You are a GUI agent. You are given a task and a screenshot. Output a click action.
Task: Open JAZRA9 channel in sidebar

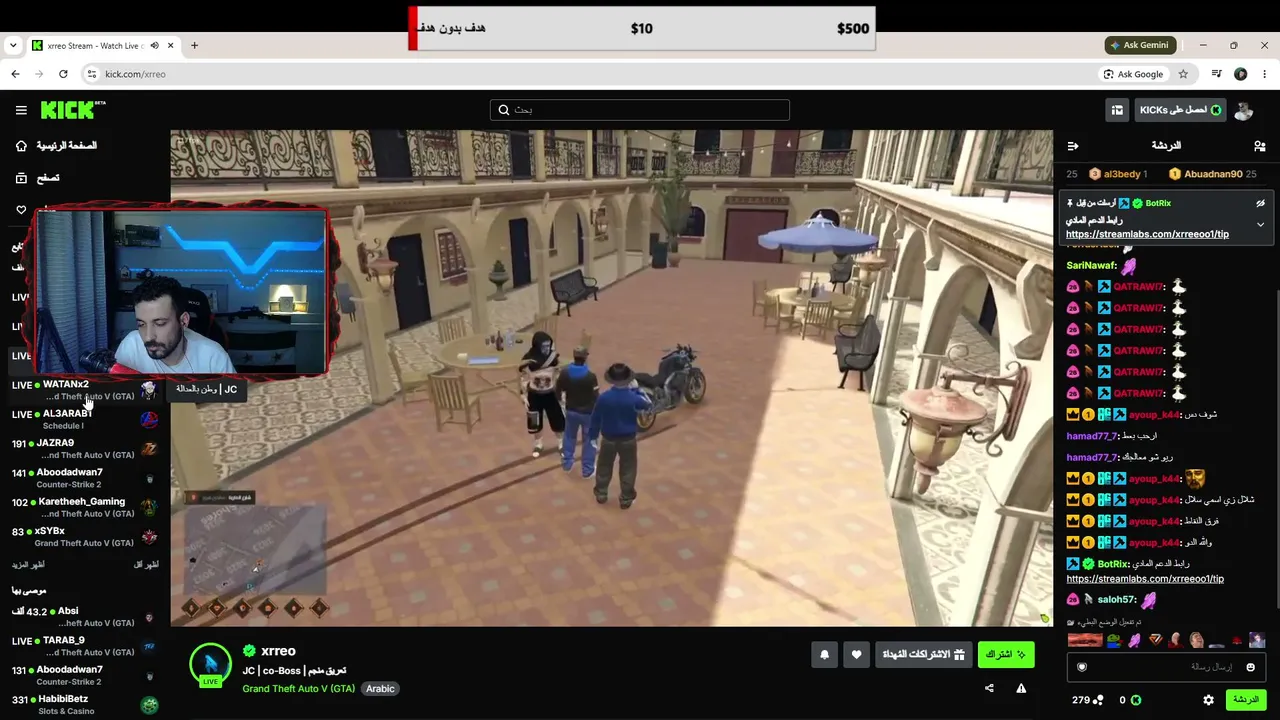tap(85, 449)
